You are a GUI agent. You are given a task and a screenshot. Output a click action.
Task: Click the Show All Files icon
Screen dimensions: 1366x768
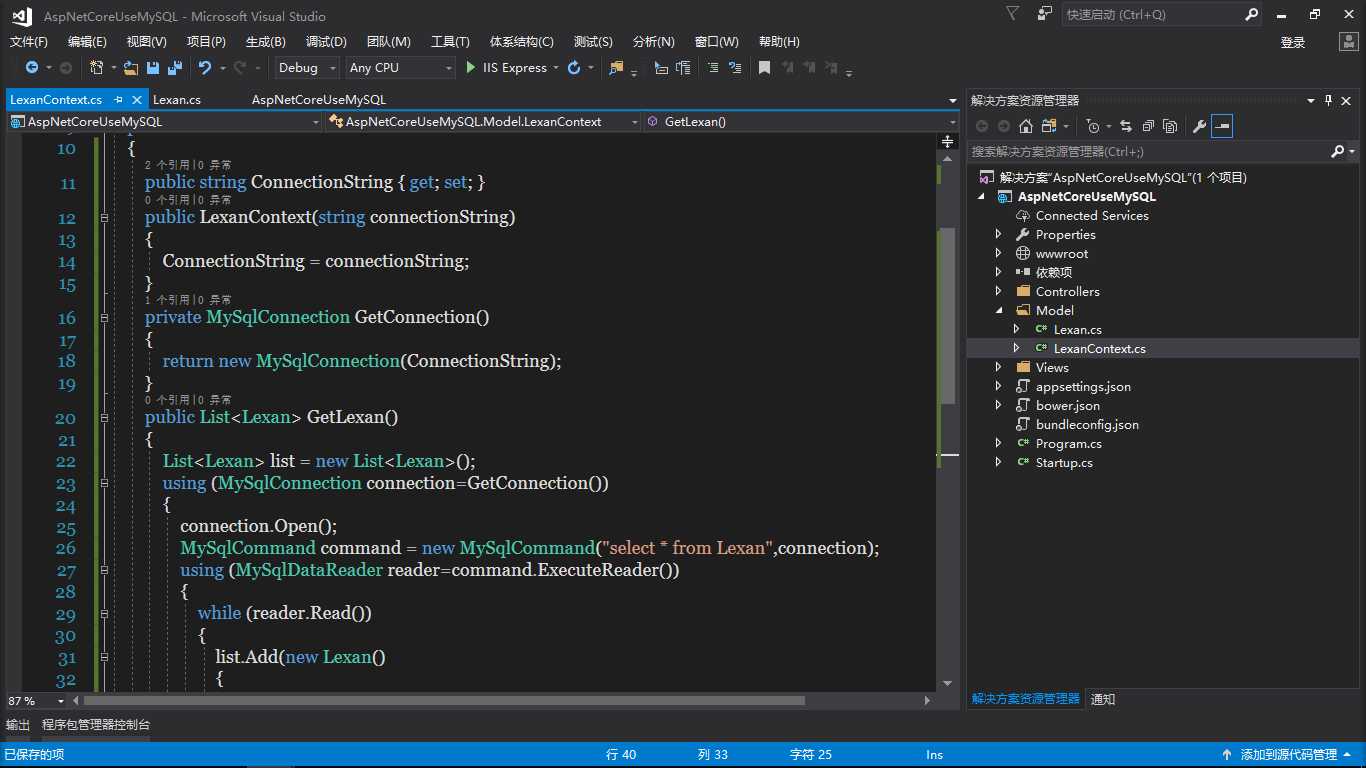(x=1170, y=126)
